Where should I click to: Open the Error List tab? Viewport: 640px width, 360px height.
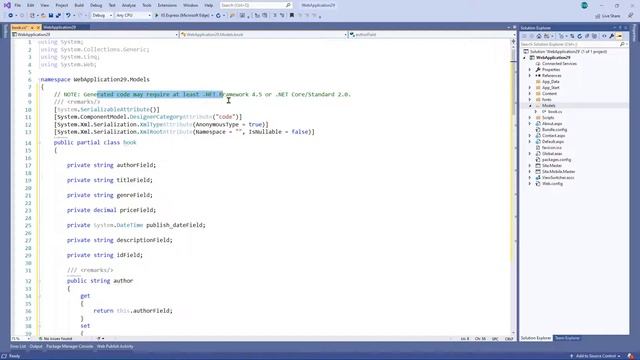click(x=18, y=347)
